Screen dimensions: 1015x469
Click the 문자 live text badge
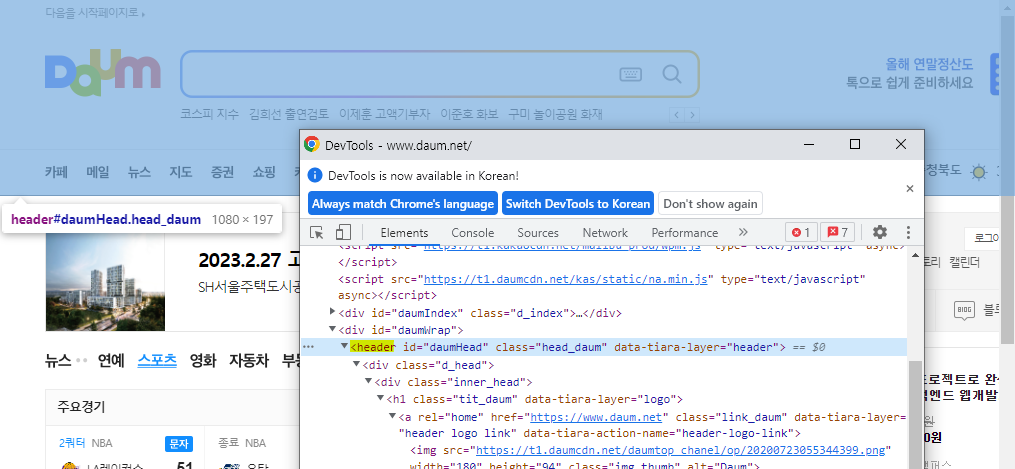click(x=179, y=444)
